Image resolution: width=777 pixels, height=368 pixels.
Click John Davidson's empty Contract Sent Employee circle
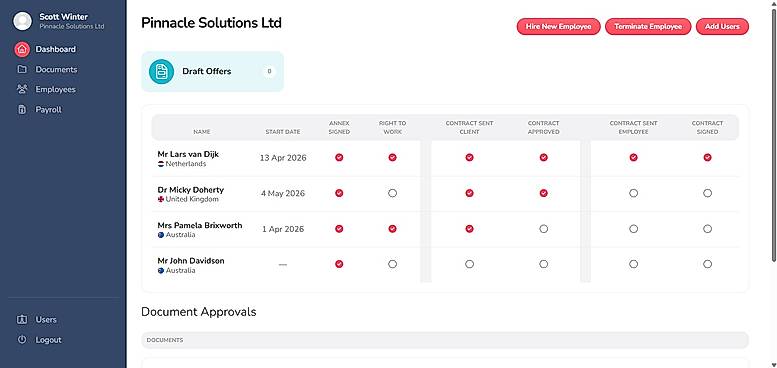633,264
